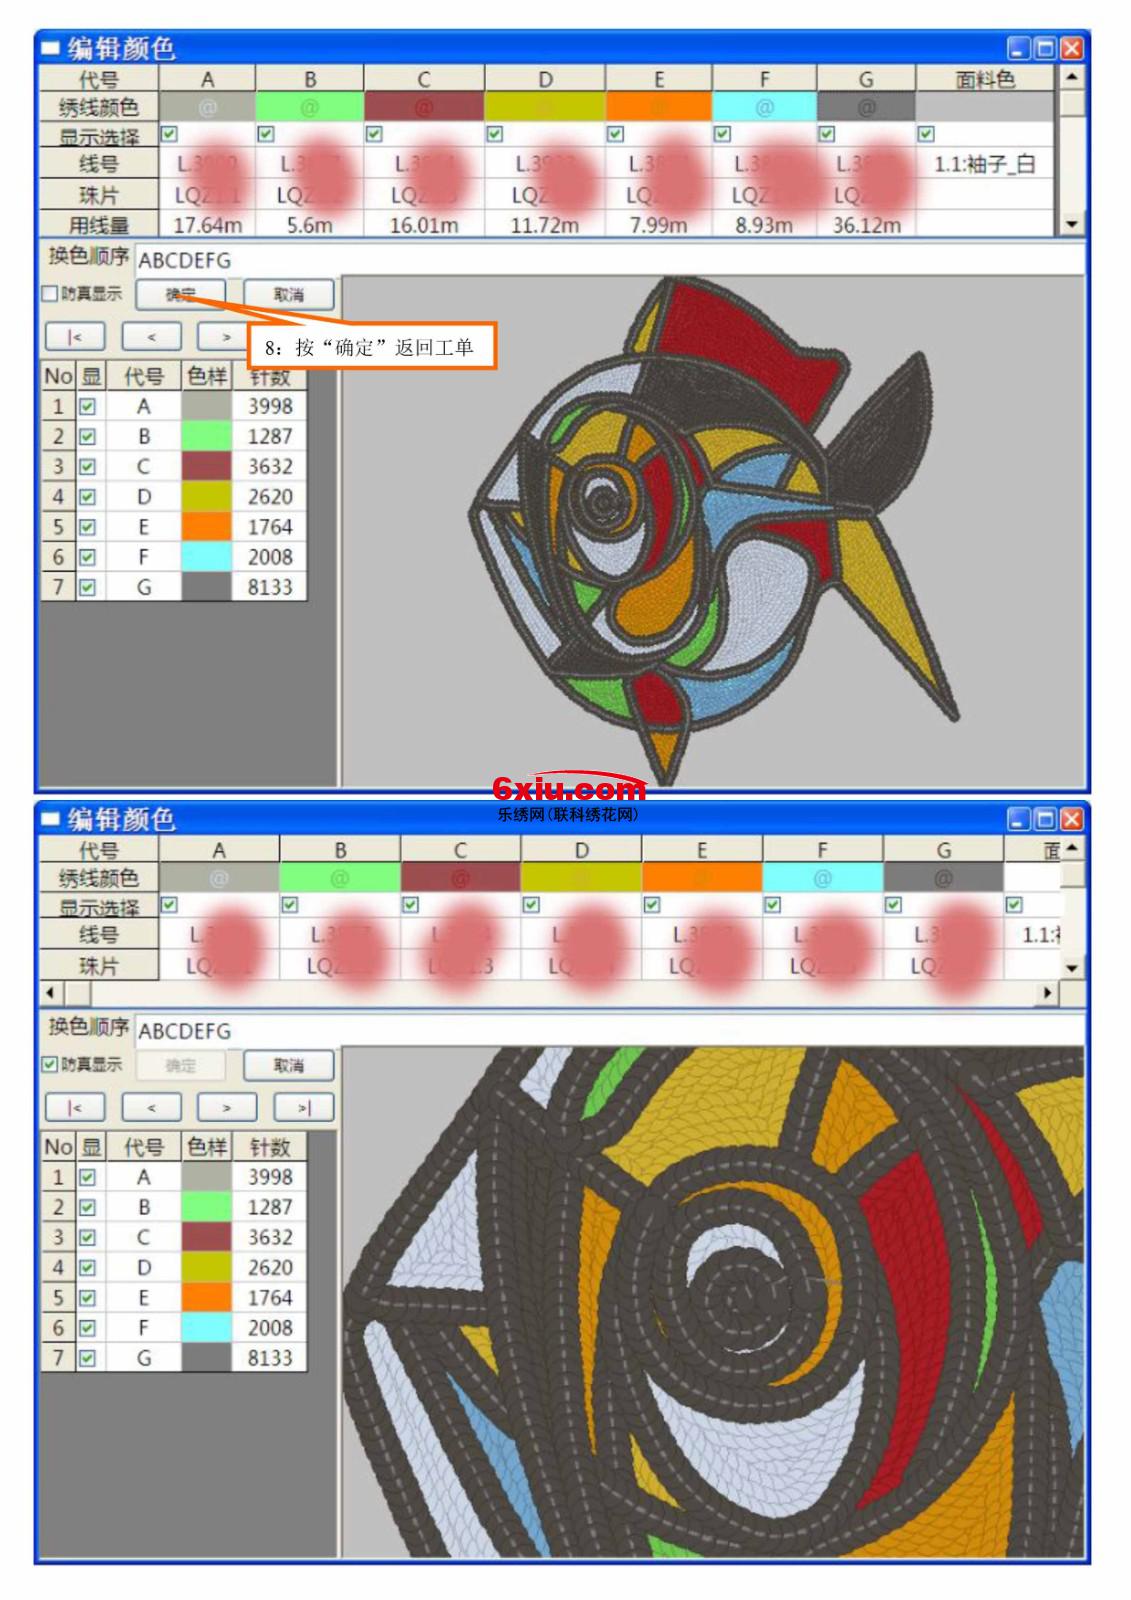Click the jump-to-last step button in lower window
This screenshot has width=1131, height=1600.
coord(304,1107)
